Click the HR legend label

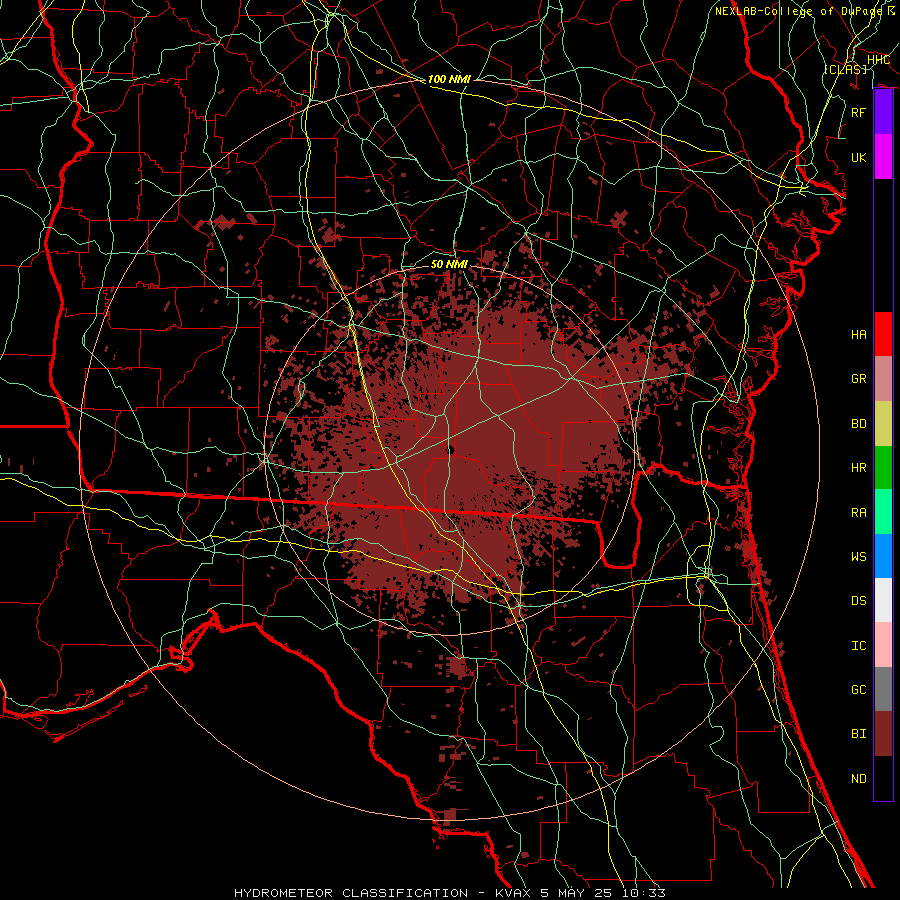point(859,468)
